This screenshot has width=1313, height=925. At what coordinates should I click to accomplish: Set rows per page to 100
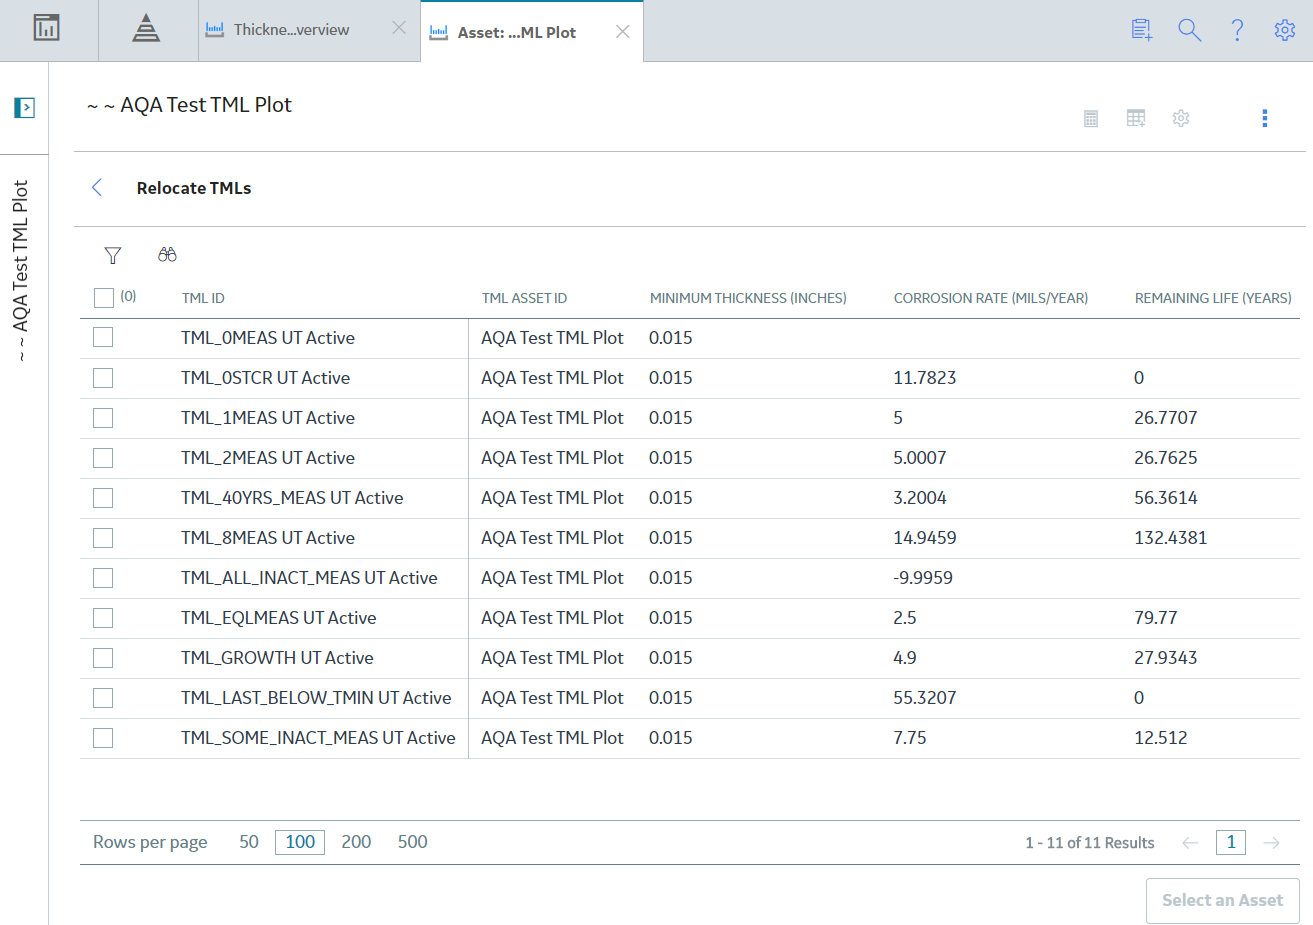pos(300,842)
